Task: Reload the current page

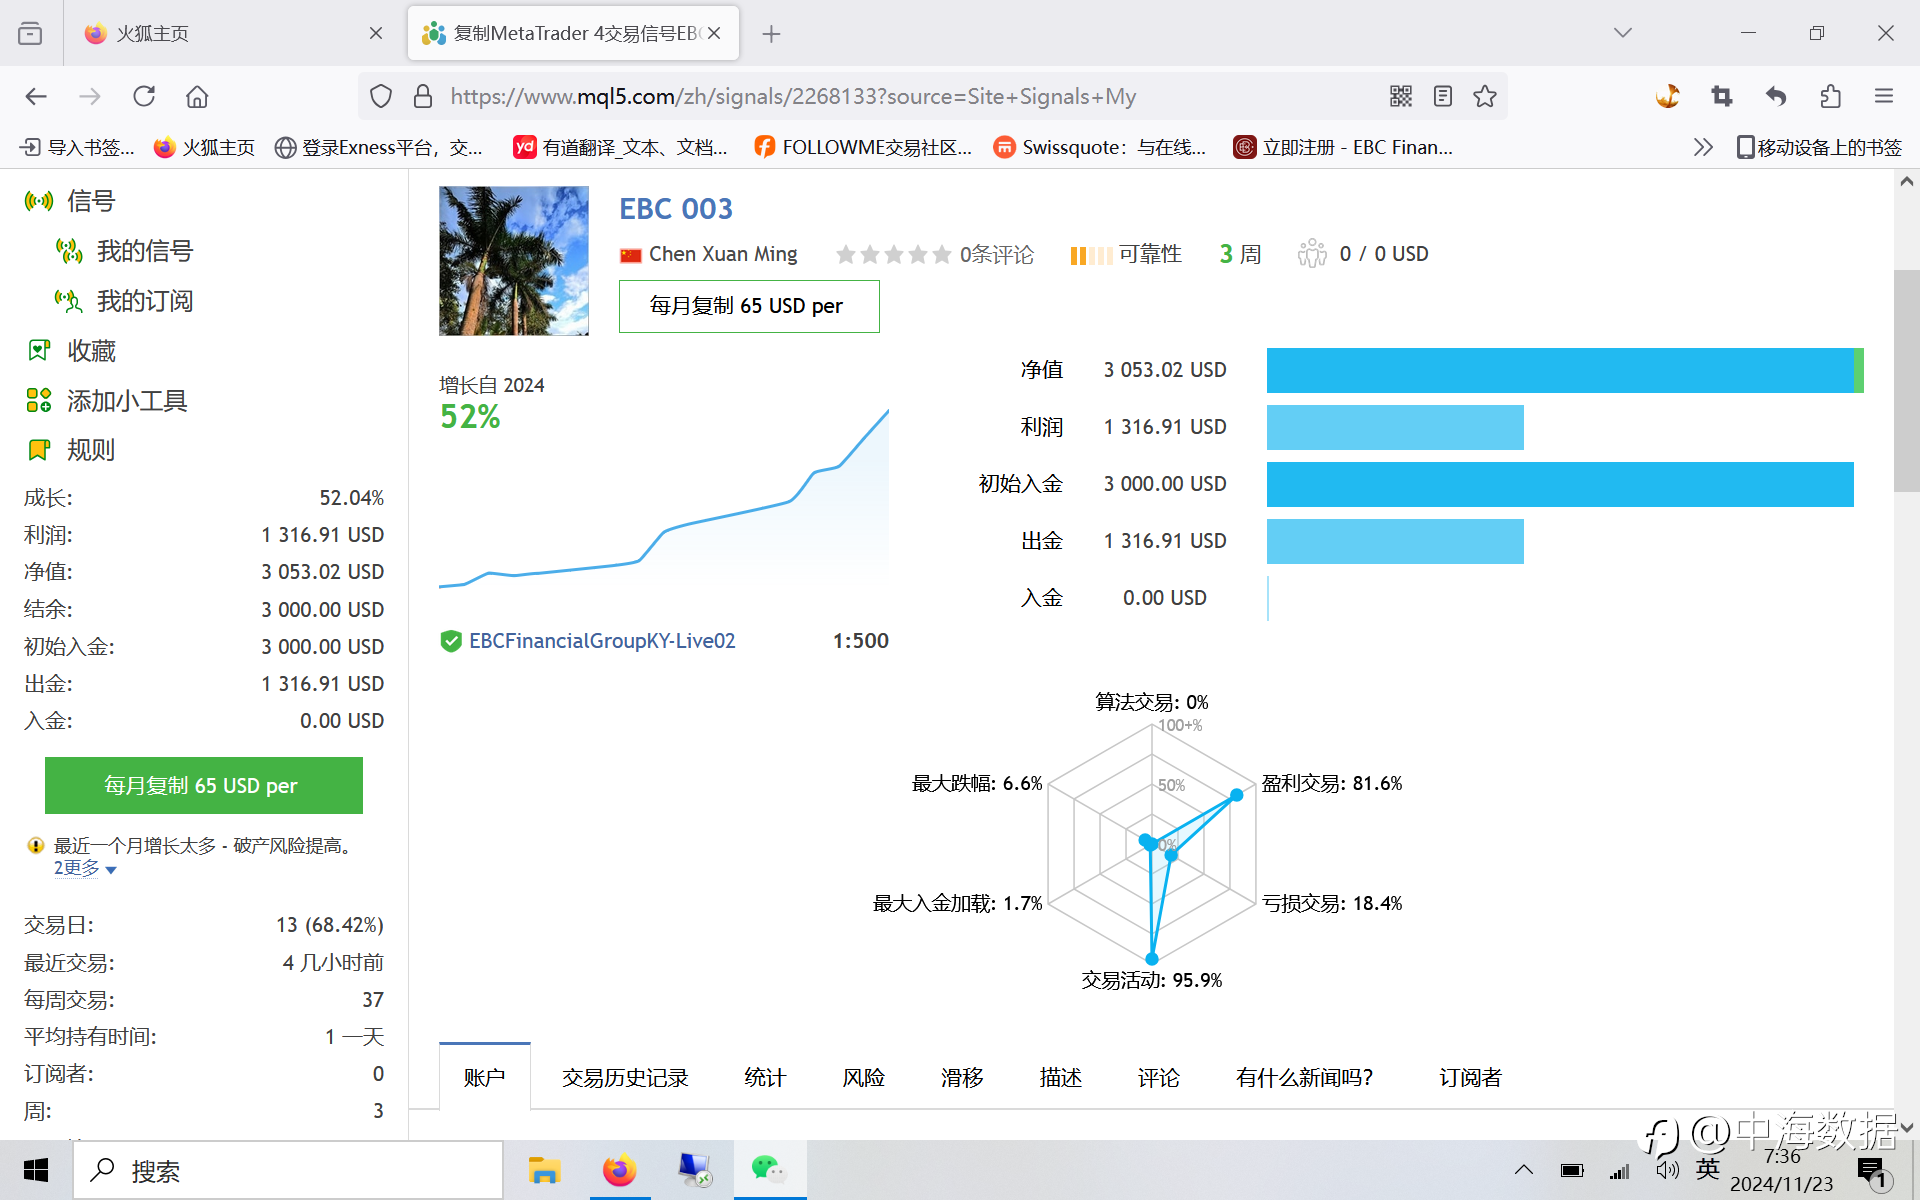Action: [x=144, y=96]
